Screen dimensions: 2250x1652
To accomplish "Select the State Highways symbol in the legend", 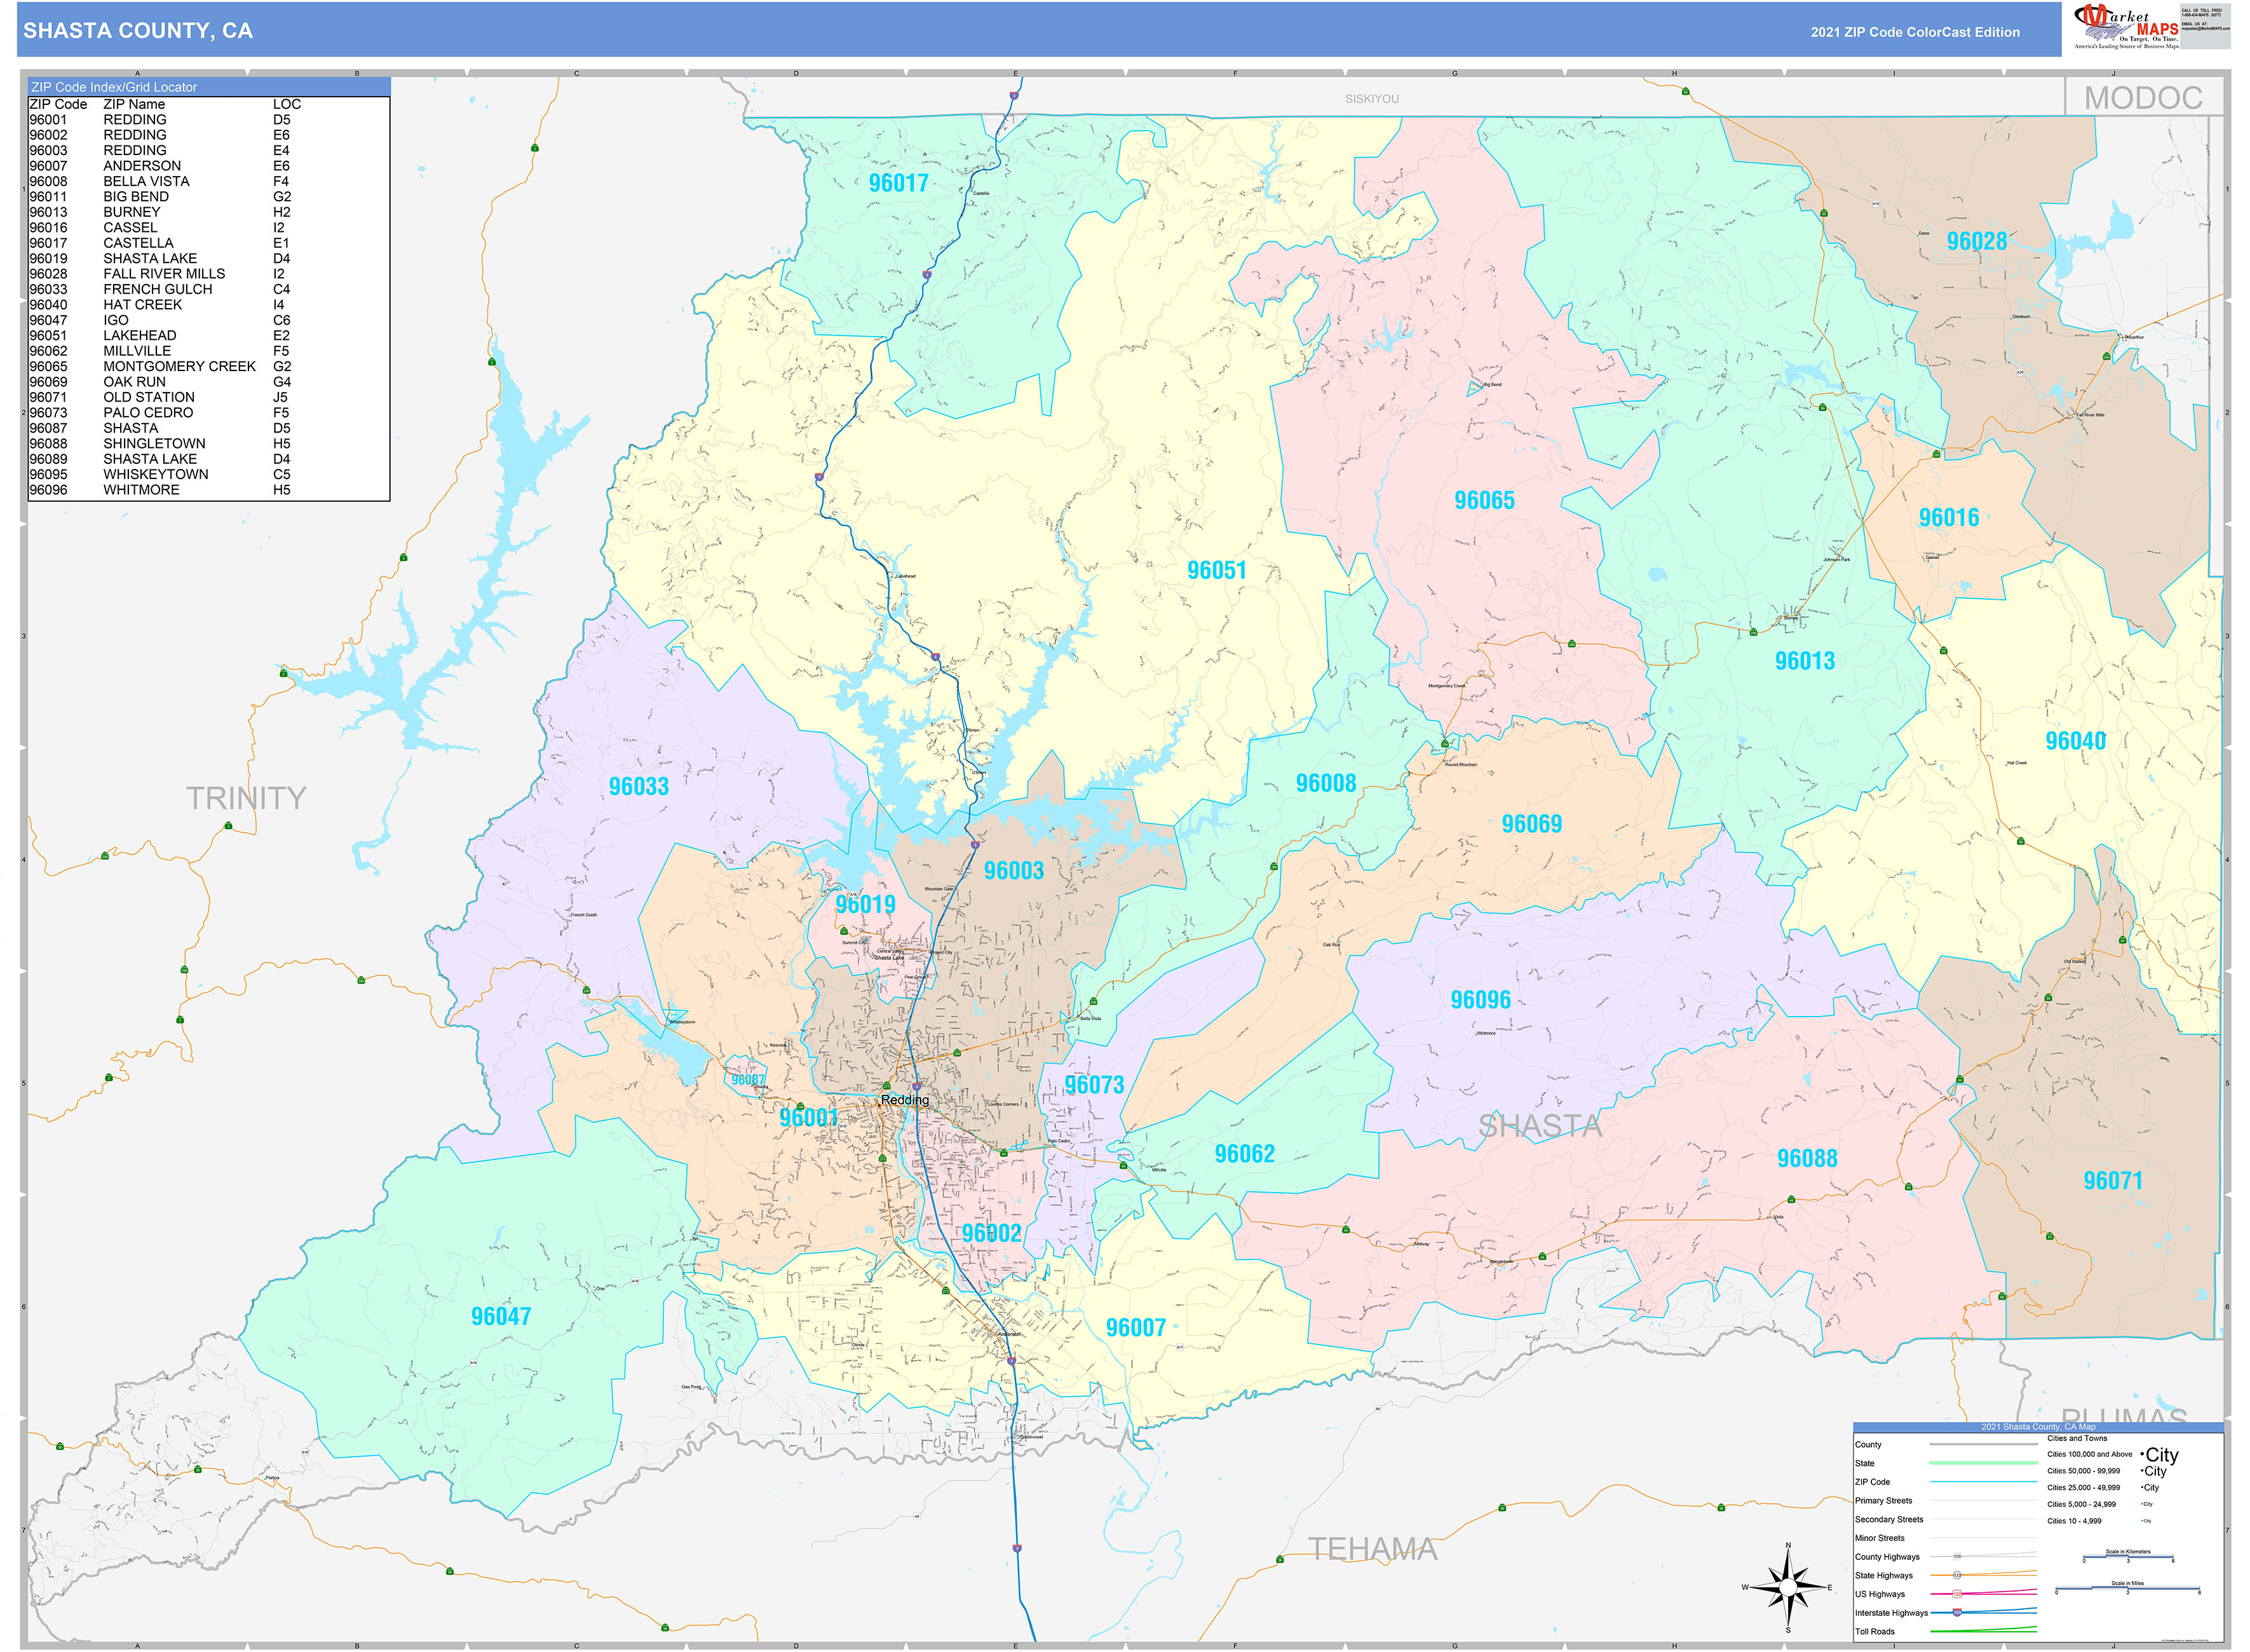I will point(1957,1576).
